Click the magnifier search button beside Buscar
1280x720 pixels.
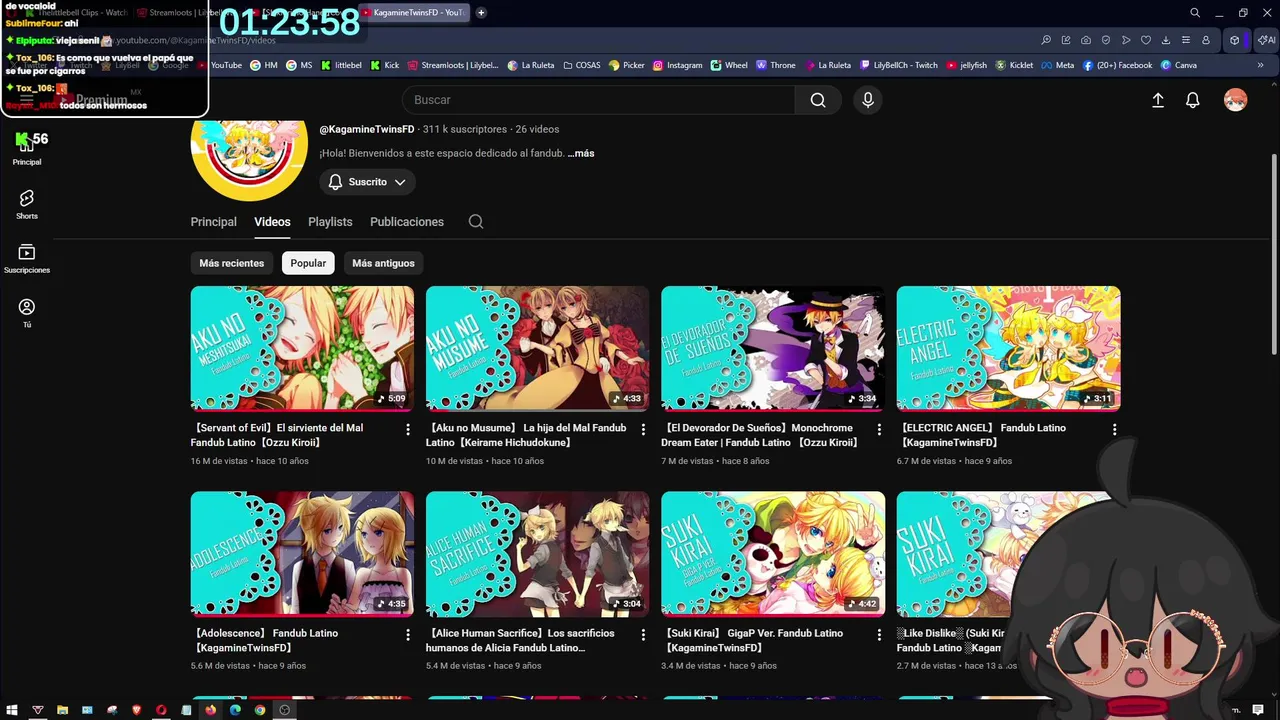tap(818, 100)
